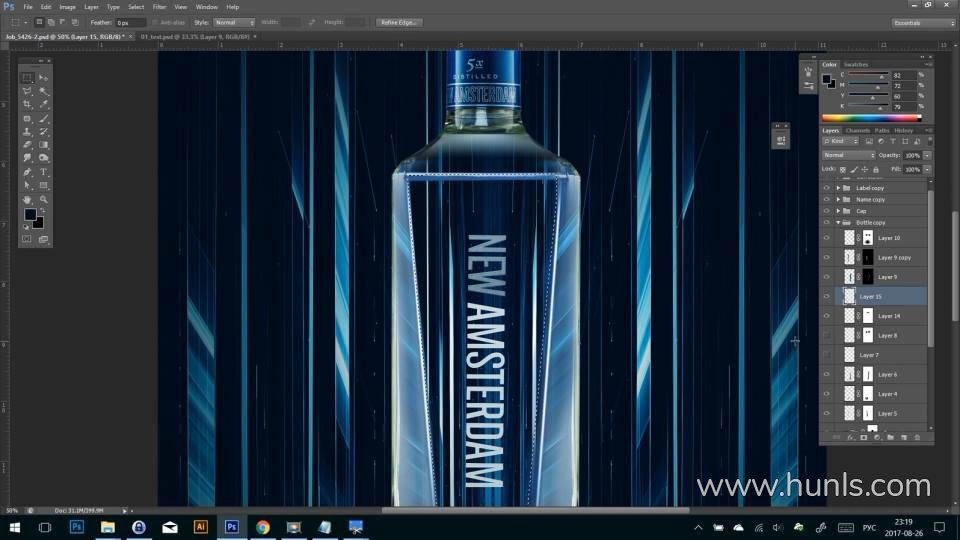
Task: Switch to the Paths tab
Action: click(882, 131)
